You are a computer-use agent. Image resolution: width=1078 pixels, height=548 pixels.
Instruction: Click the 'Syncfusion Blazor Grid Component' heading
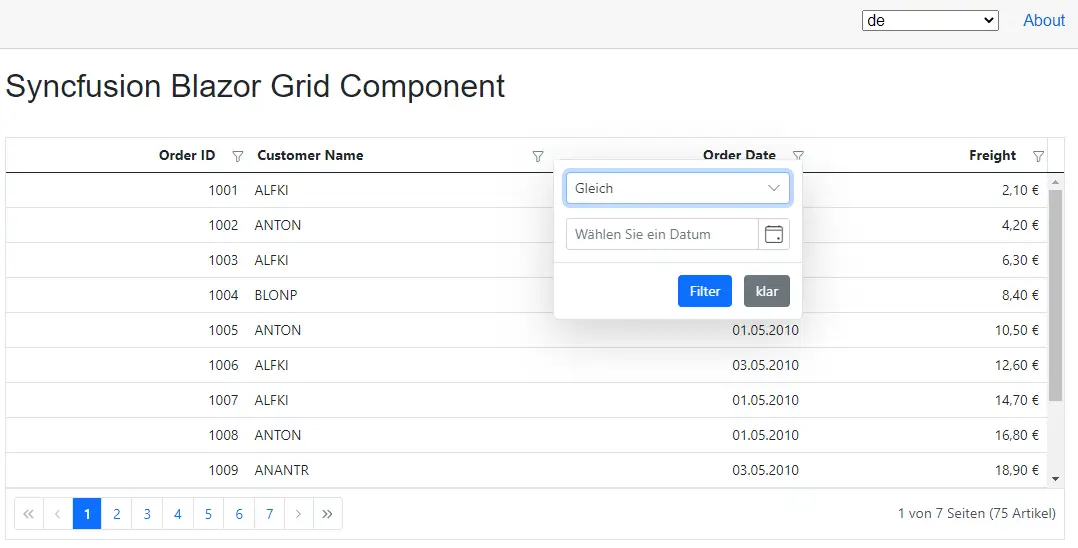click(255, 87)
